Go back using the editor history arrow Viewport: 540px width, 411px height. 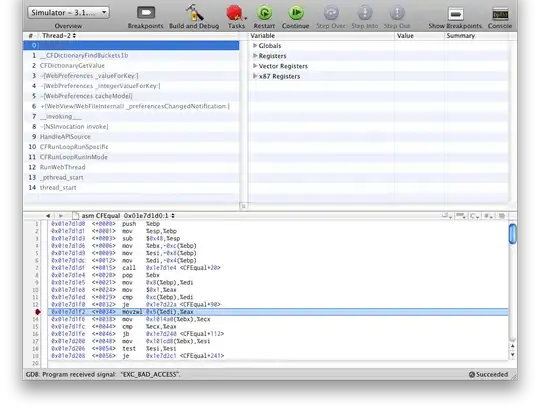pyautogui.click(x=48, y=216)
